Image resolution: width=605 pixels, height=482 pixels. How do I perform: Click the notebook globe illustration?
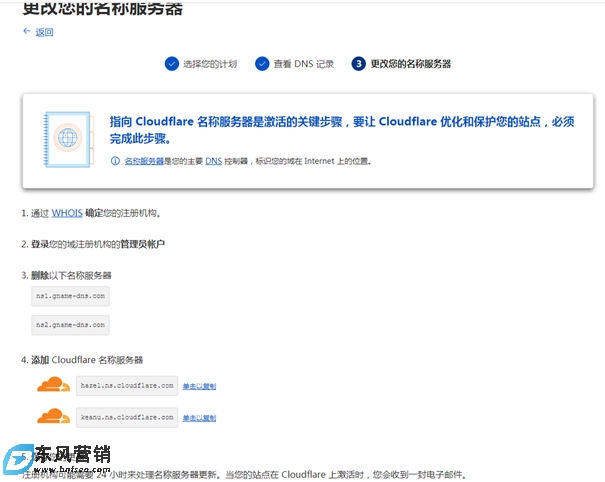click(68, 139)
